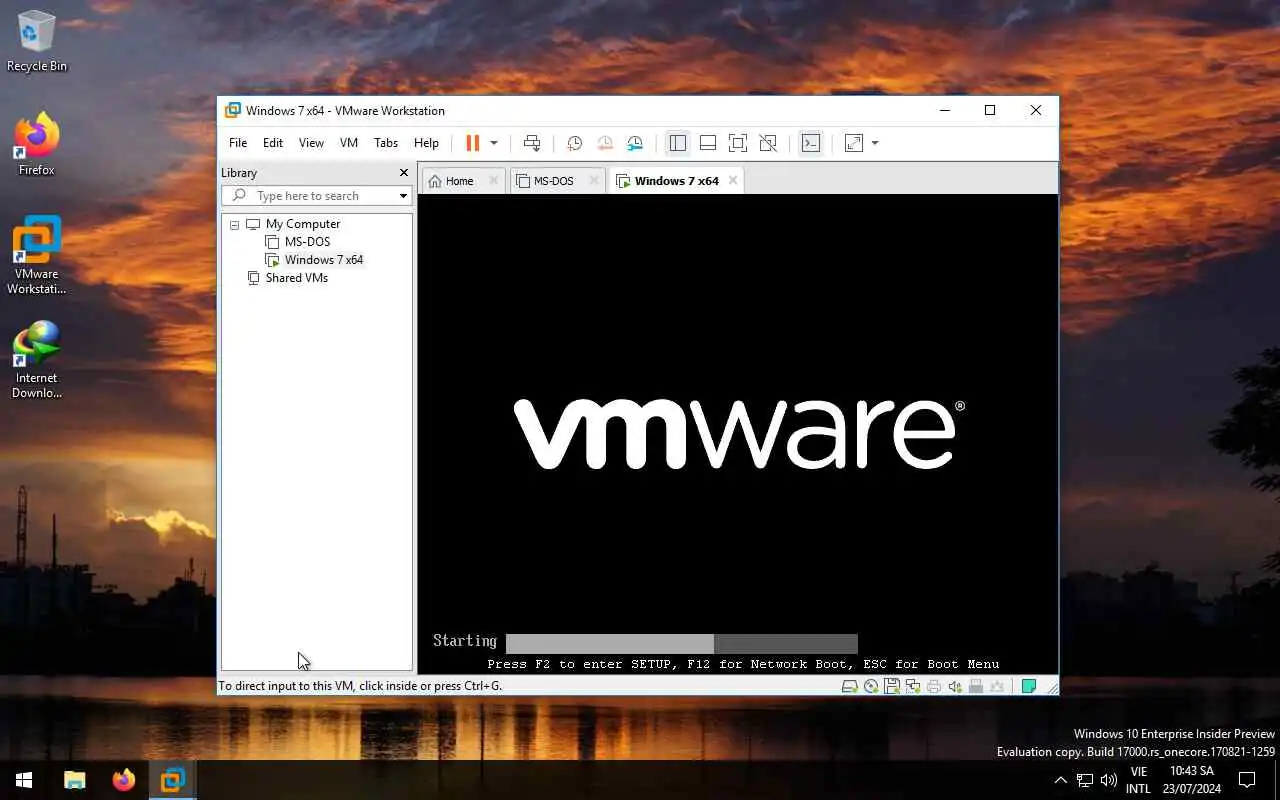Close the Library panel

click(404, 173)
